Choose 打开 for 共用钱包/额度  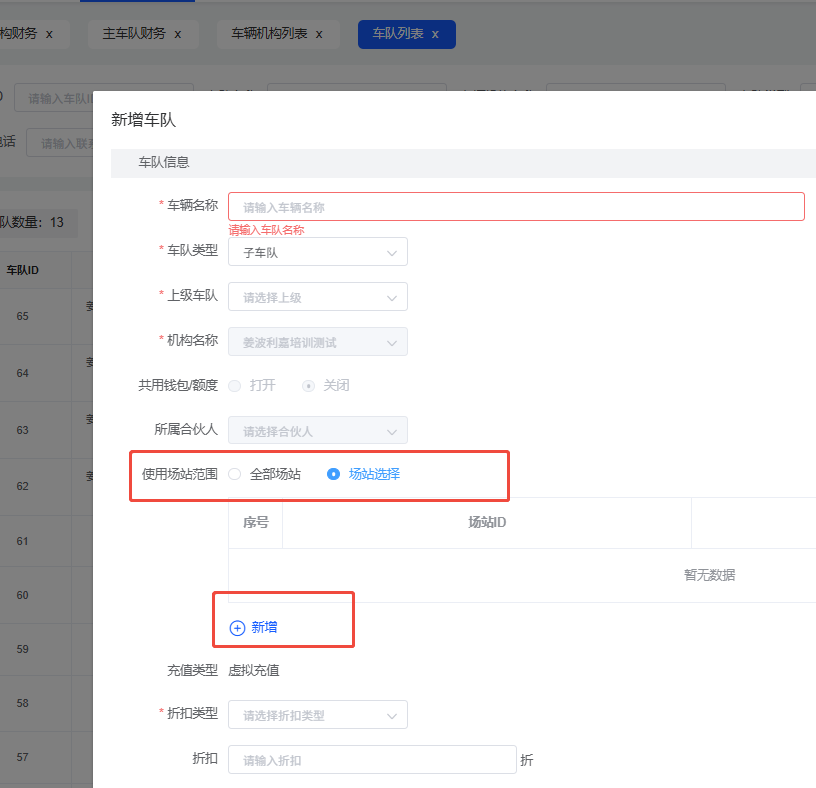(235, 386)
